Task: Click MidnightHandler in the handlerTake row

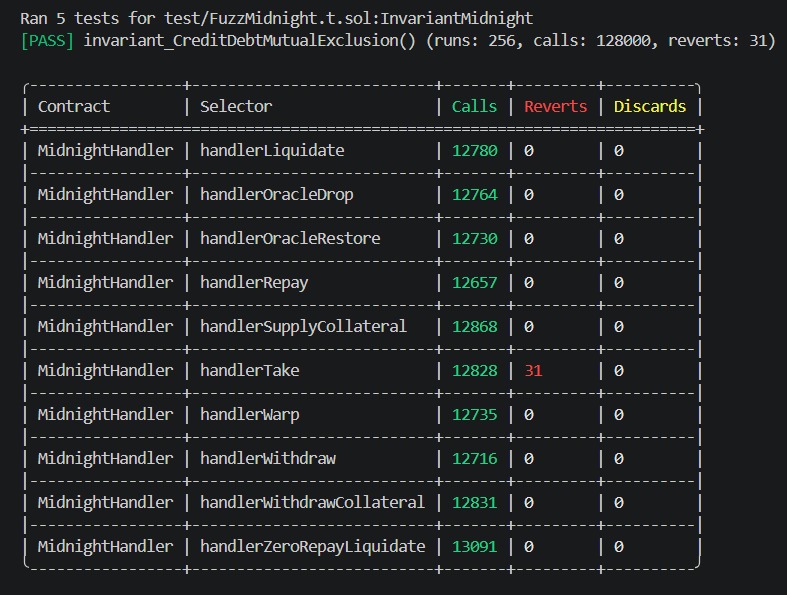Action: point(105,371)
